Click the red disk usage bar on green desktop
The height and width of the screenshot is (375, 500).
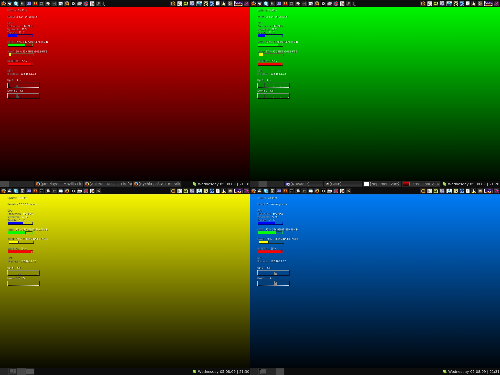pyautogui.click(x=270, y=64)
